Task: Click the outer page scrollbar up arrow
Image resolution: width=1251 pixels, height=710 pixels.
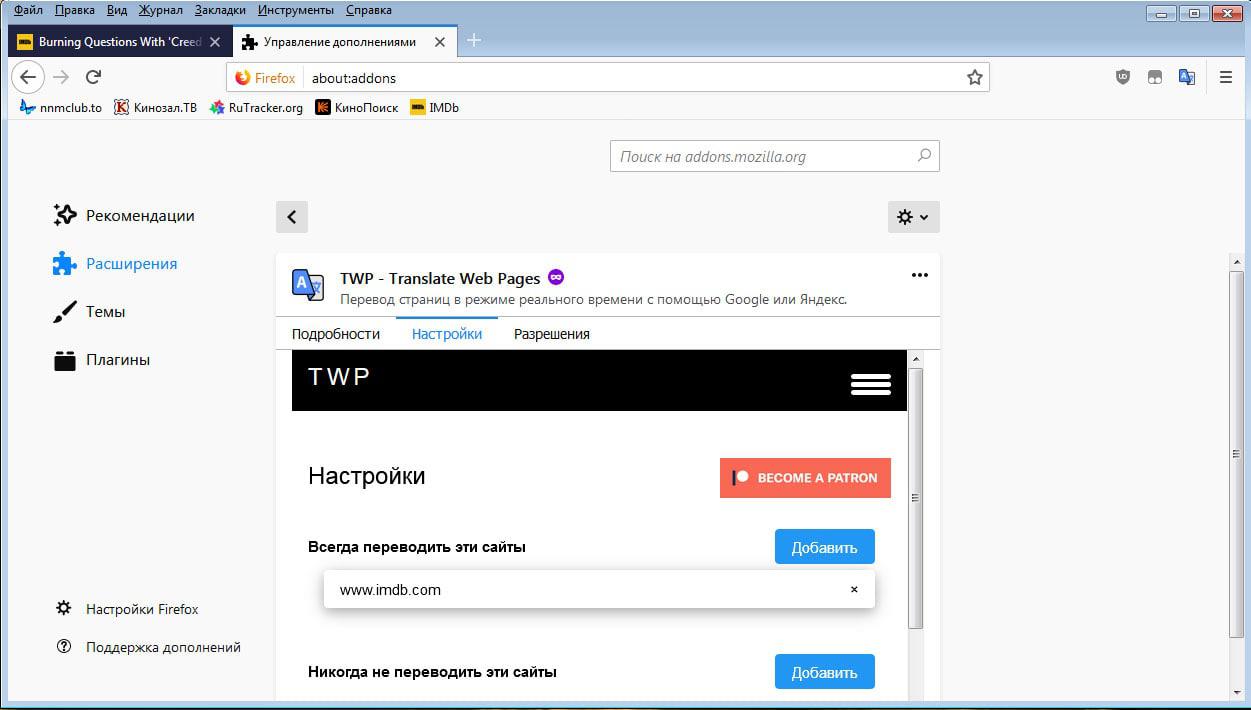Action: pyautogui.click(x=1239, y=262)
